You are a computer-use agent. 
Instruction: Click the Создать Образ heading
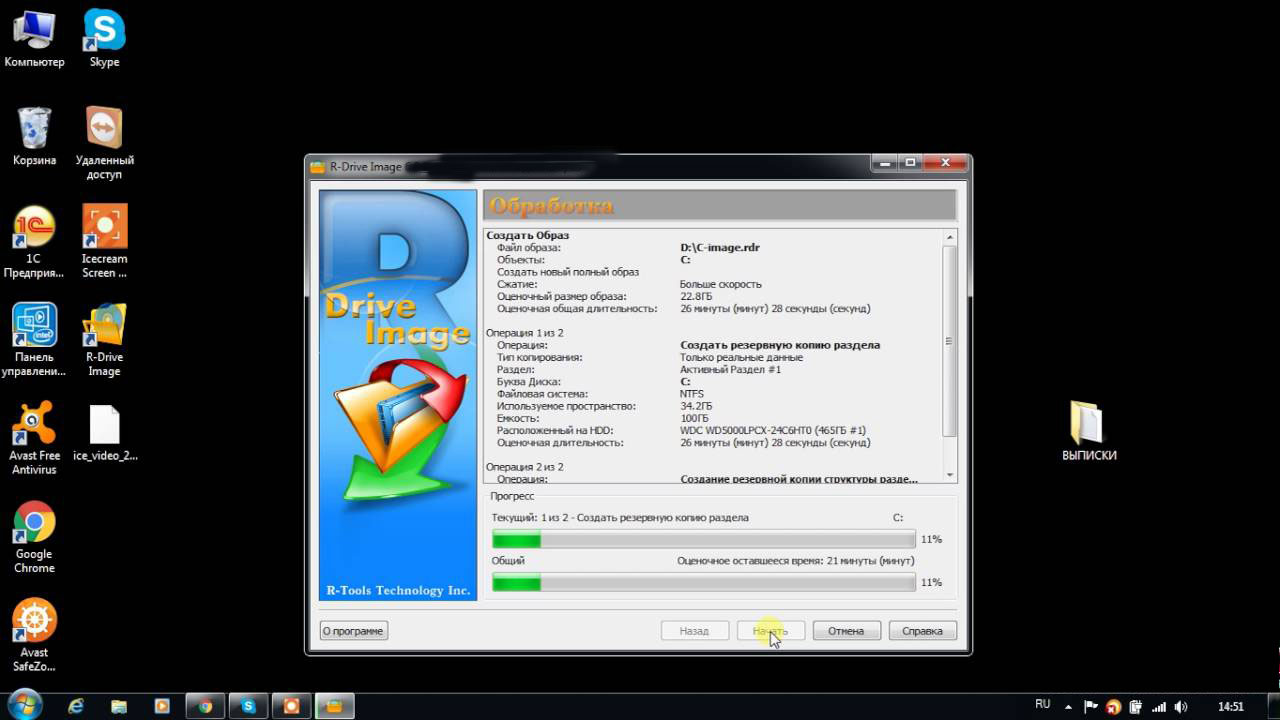527,235
